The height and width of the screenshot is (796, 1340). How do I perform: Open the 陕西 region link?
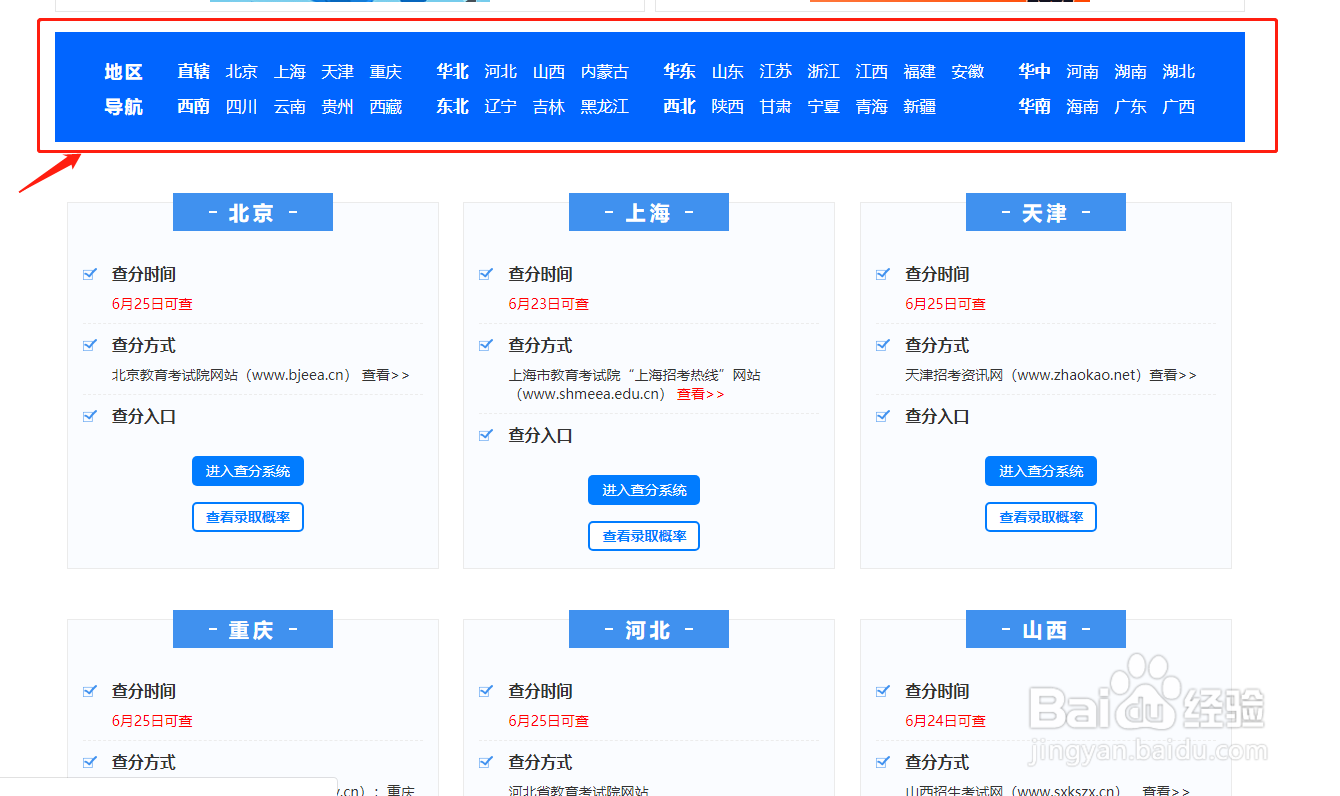pos(728,107)
